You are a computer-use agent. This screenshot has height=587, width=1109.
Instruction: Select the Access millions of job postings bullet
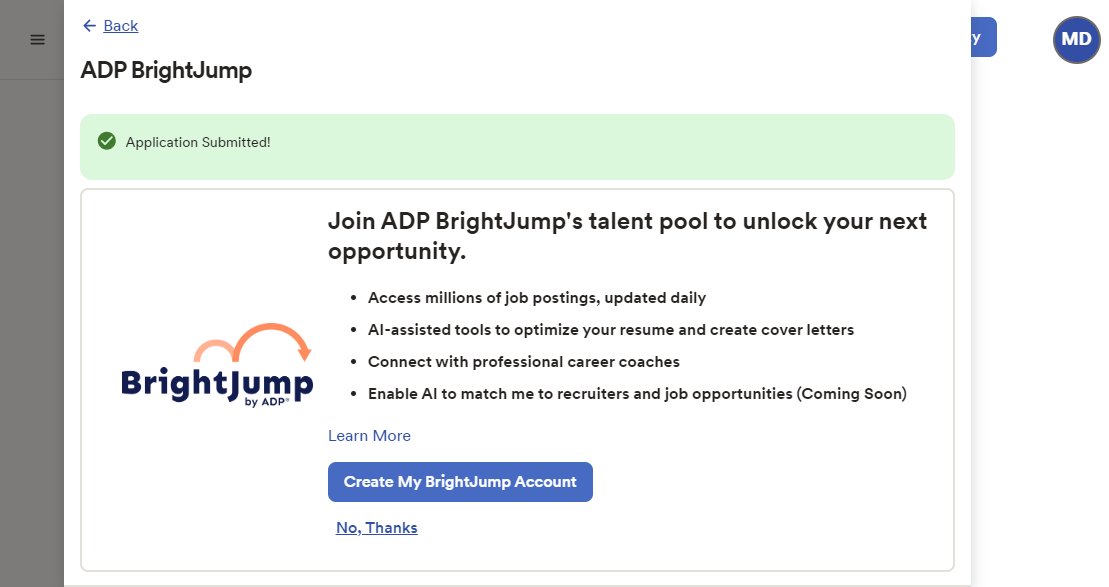(x=537, y=298)
